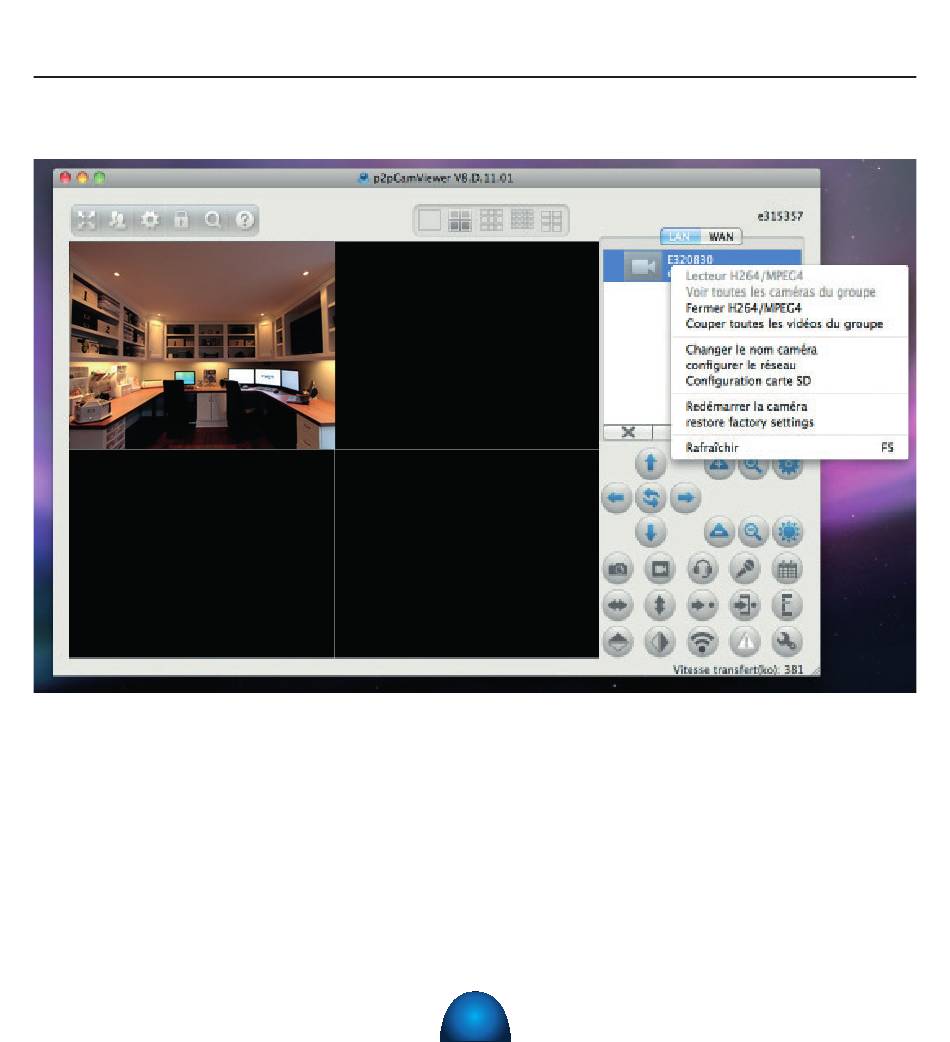Click the fullscreen icon in the toolbar
The image size is (950, 1042).
[x=86, y=220]
